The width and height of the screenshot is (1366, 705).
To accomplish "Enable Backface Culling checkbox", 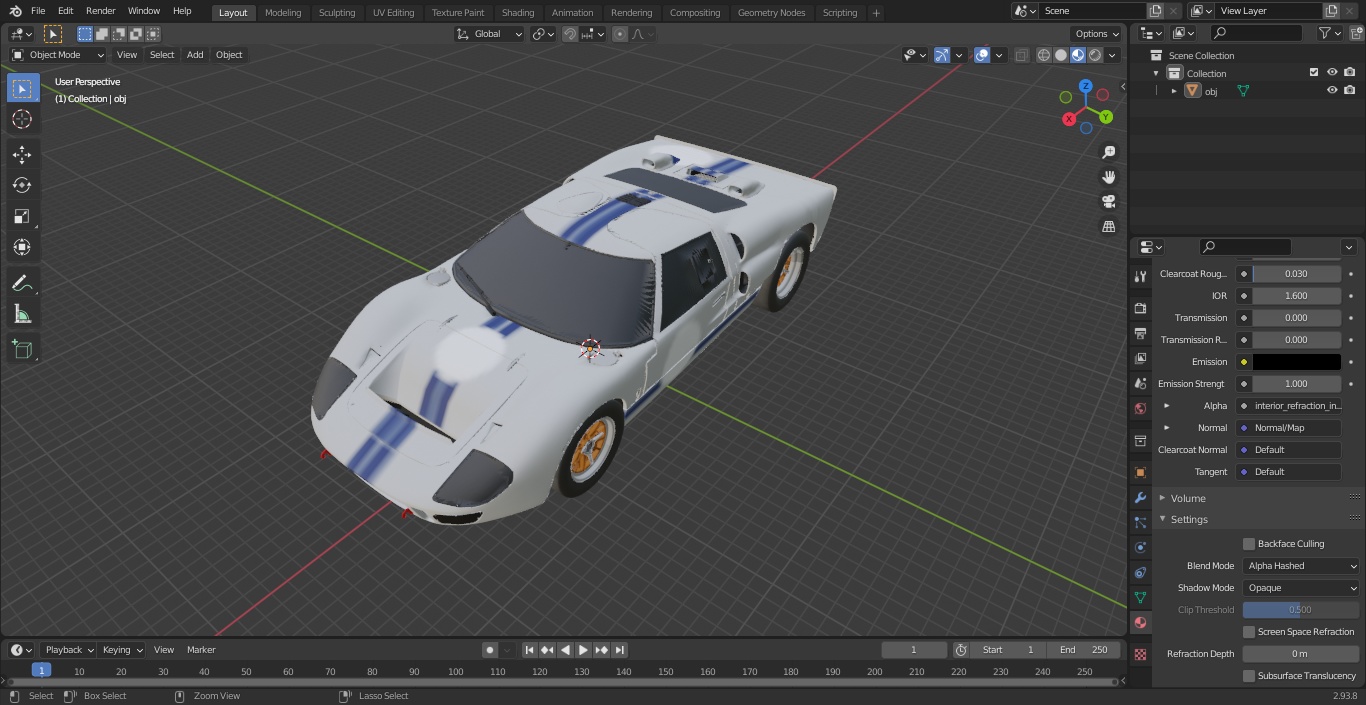I will point(1249,544).
